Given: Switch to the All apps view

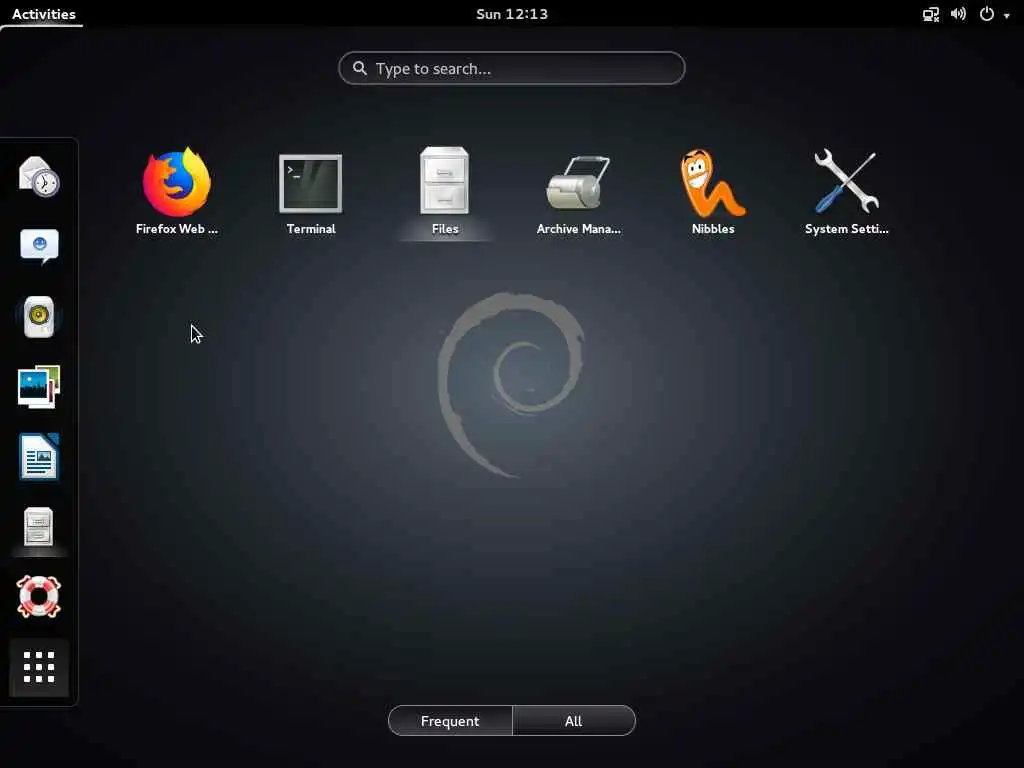Looking at the screenshot, I should point(573,720).
